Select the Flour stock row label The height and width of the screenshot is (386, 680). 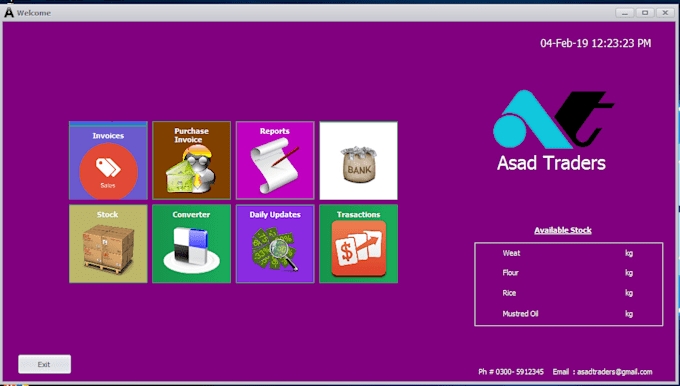tap(510, 273)
